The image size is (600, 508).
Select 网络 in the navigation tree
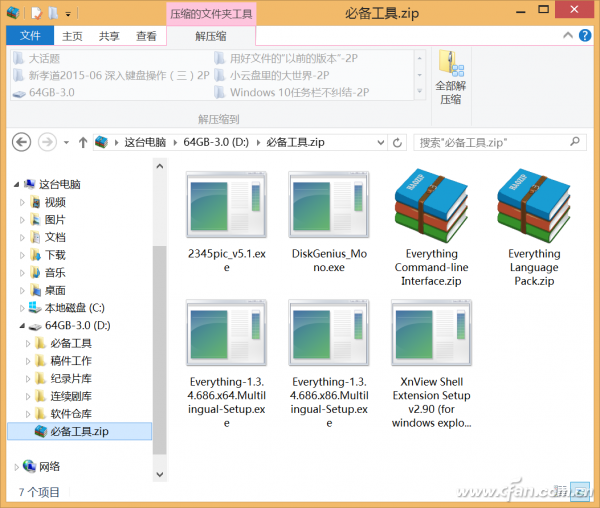(49, 466)
